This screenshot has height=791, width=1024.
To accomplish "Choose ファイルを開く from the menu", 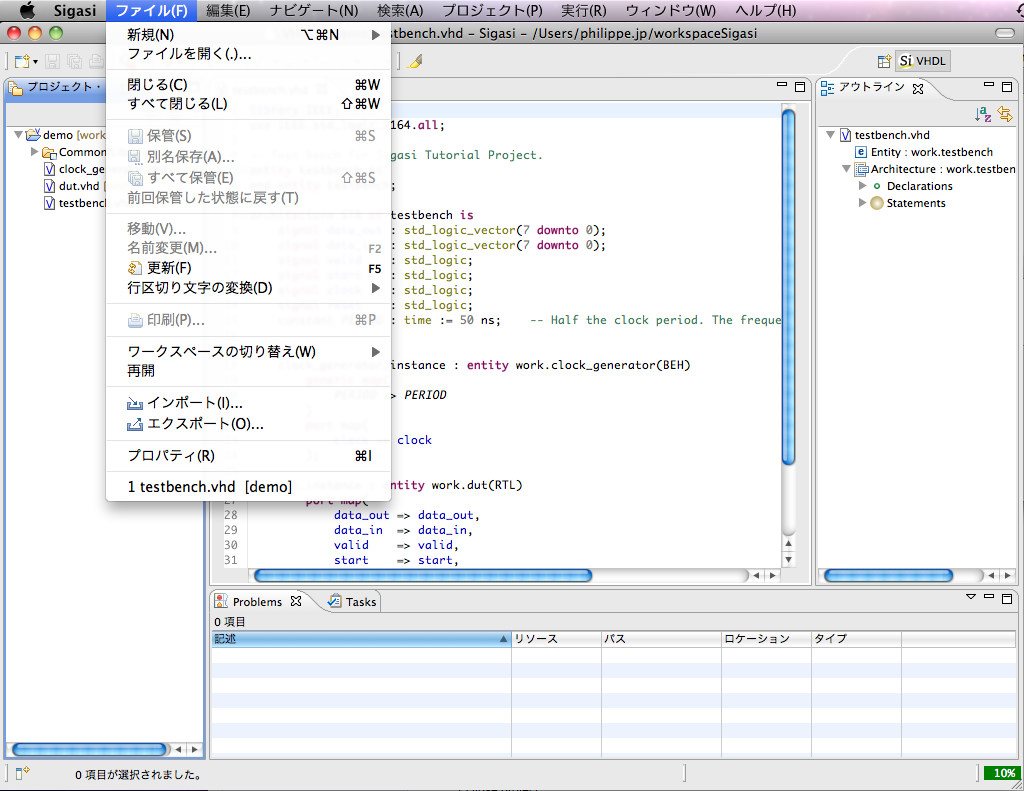I will [x=248, y=54].
